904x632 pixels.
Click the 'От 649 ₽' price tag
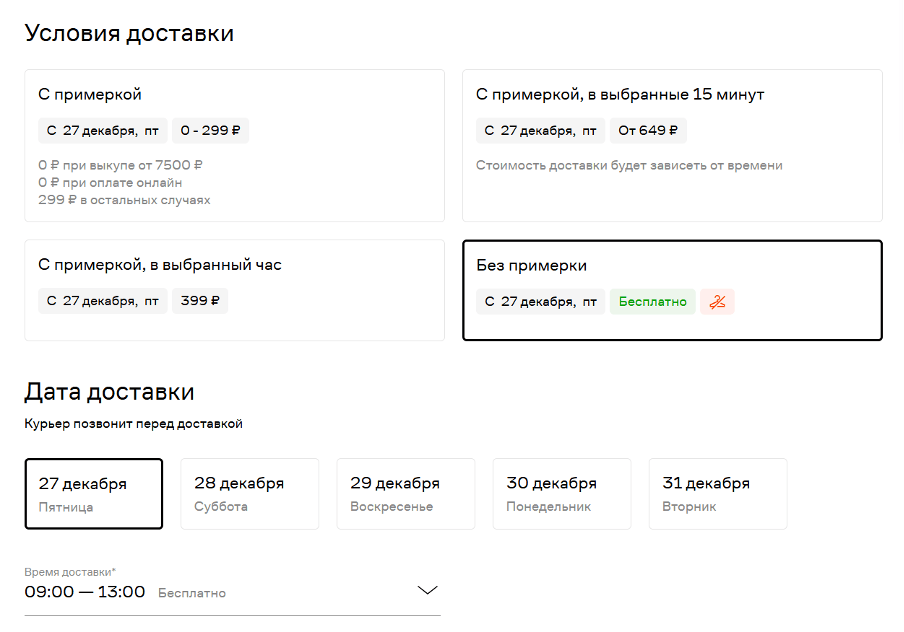[648, 131]
